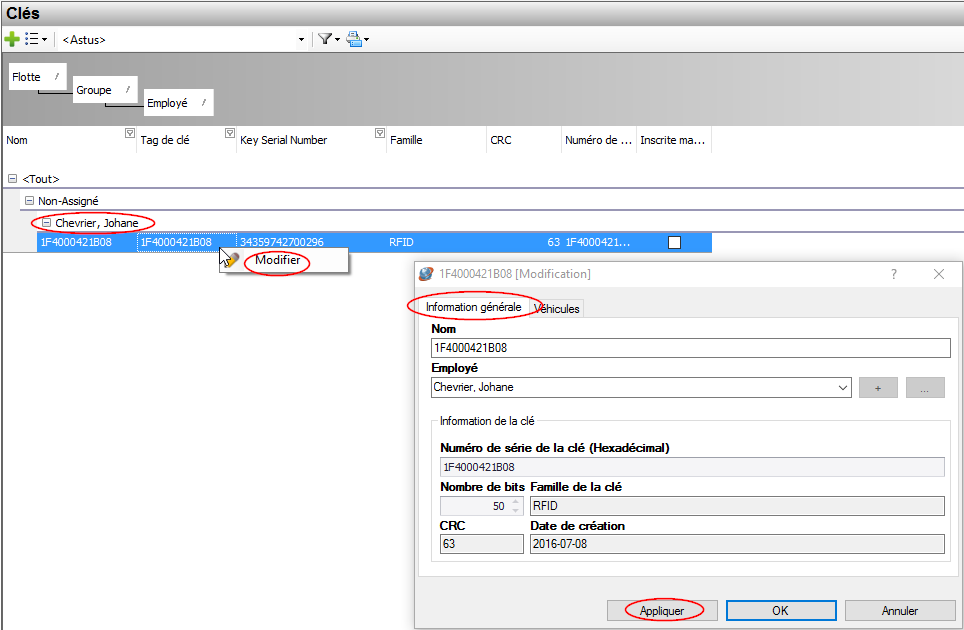
Task: Toggle the Inscrite ma... checkbox in selected row
Action: (675, 242)
